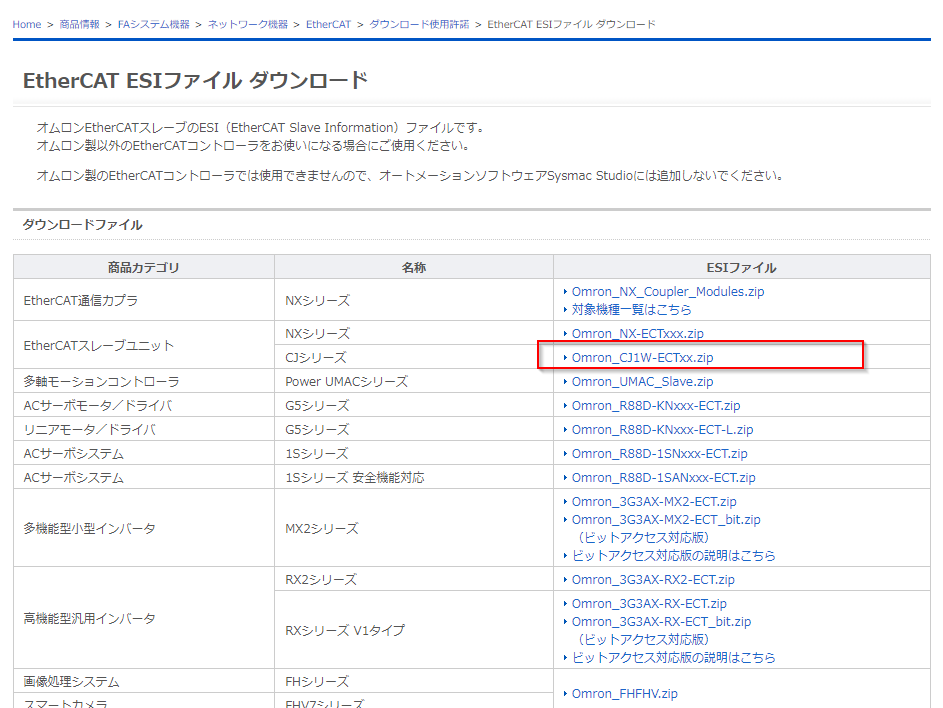The height and width of the screenshot is (708, 943).
Task: Download Omron_R88D-KNxxx-ECT-L.zip
Action: [662, 430]
